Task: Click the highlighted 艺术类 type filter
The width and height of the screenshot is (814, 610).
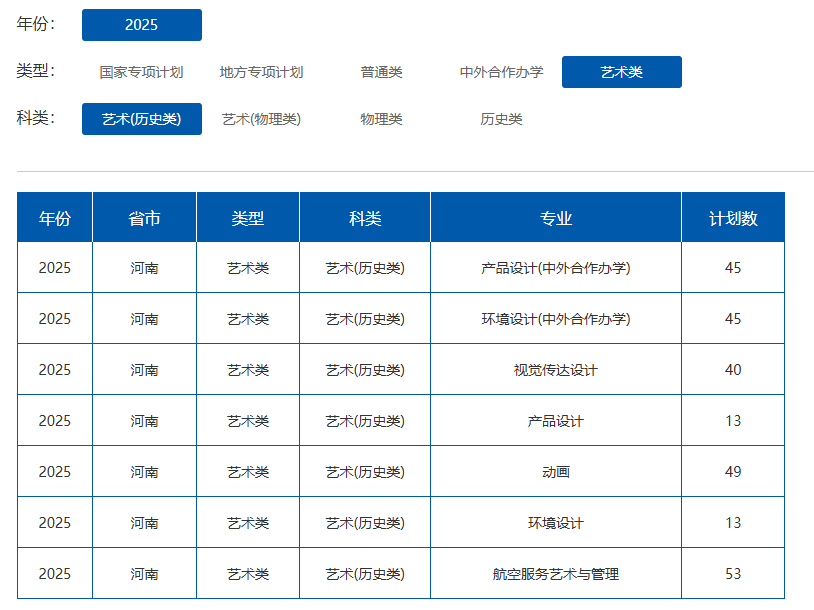Action: tap(622, 72)
